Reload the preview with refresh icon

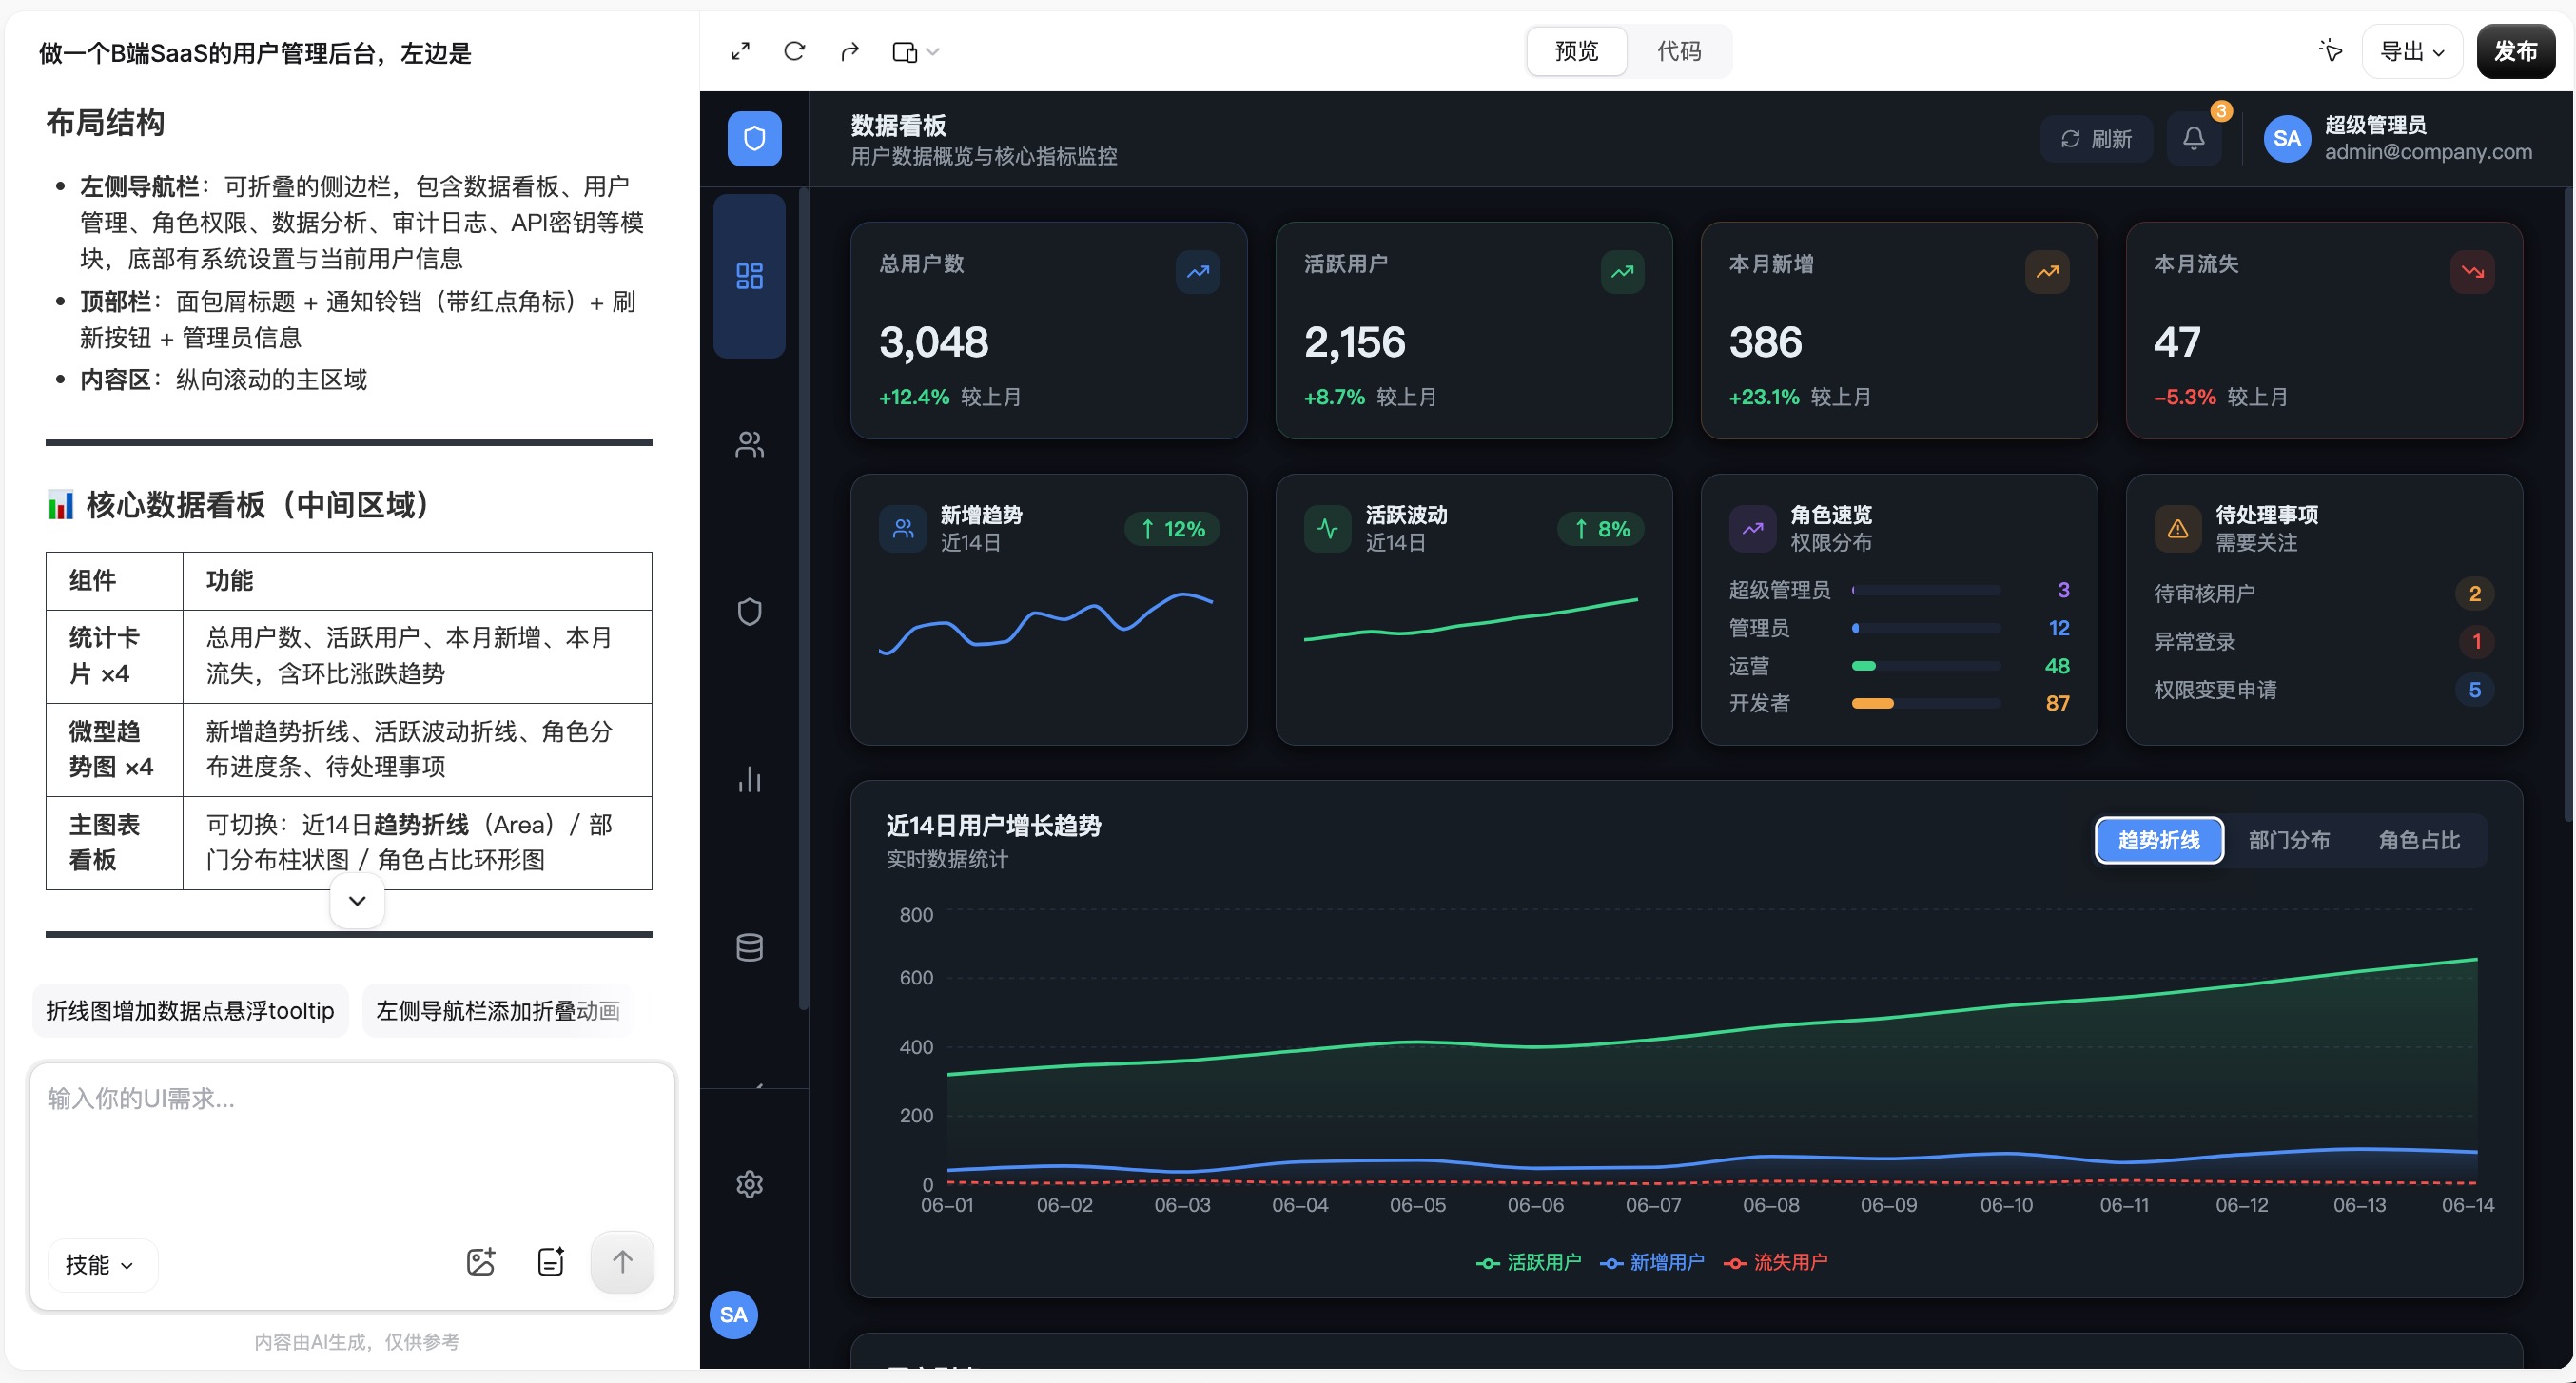tap(794, 51)
